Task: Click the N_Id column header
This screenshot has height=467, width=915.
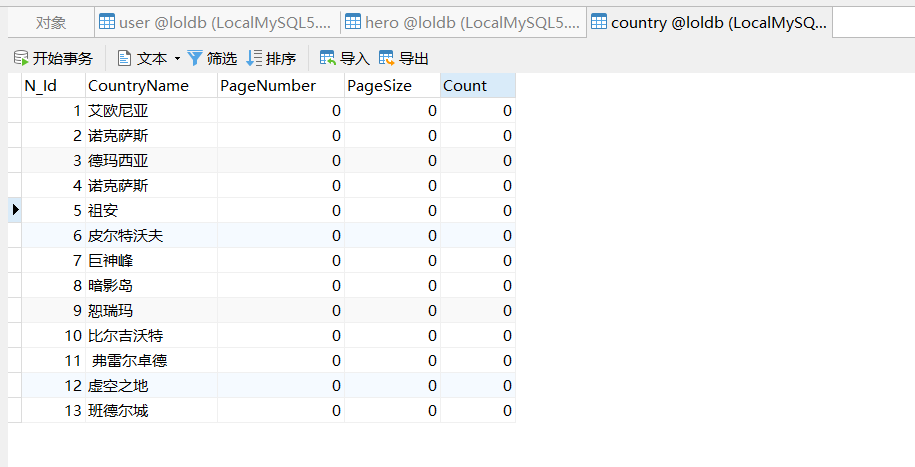Action: click(54, 86)
